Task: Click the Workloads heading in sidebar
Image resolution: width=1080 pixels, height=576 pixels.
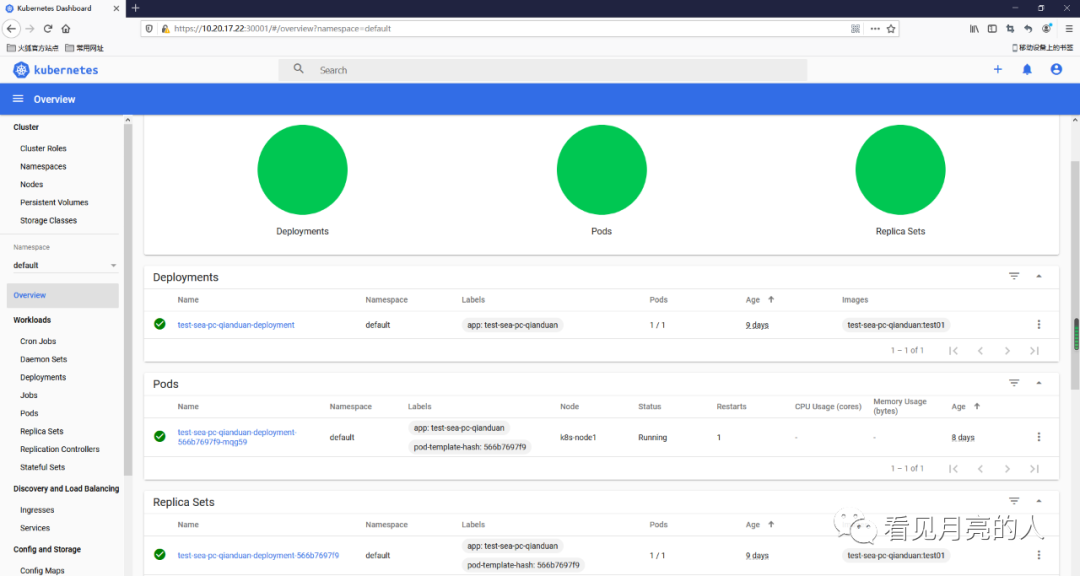Action: point(32,320)
